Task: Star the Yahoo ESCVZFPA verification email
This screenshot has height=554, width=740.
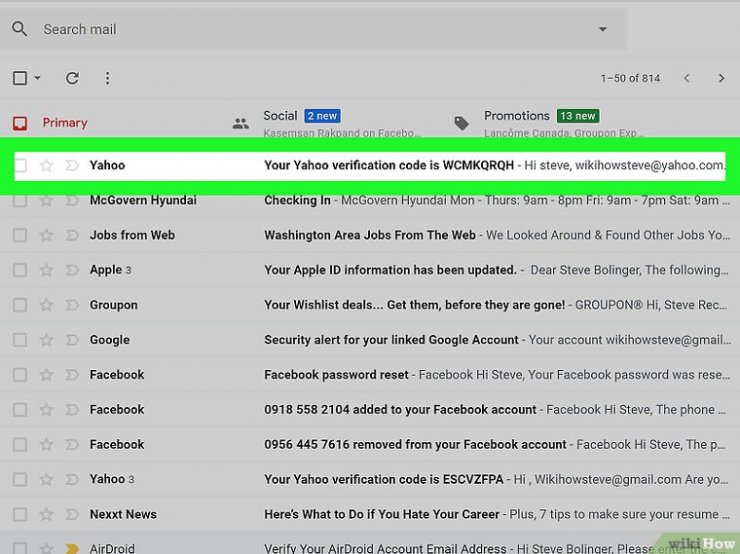Action: [x=46, y=479]
